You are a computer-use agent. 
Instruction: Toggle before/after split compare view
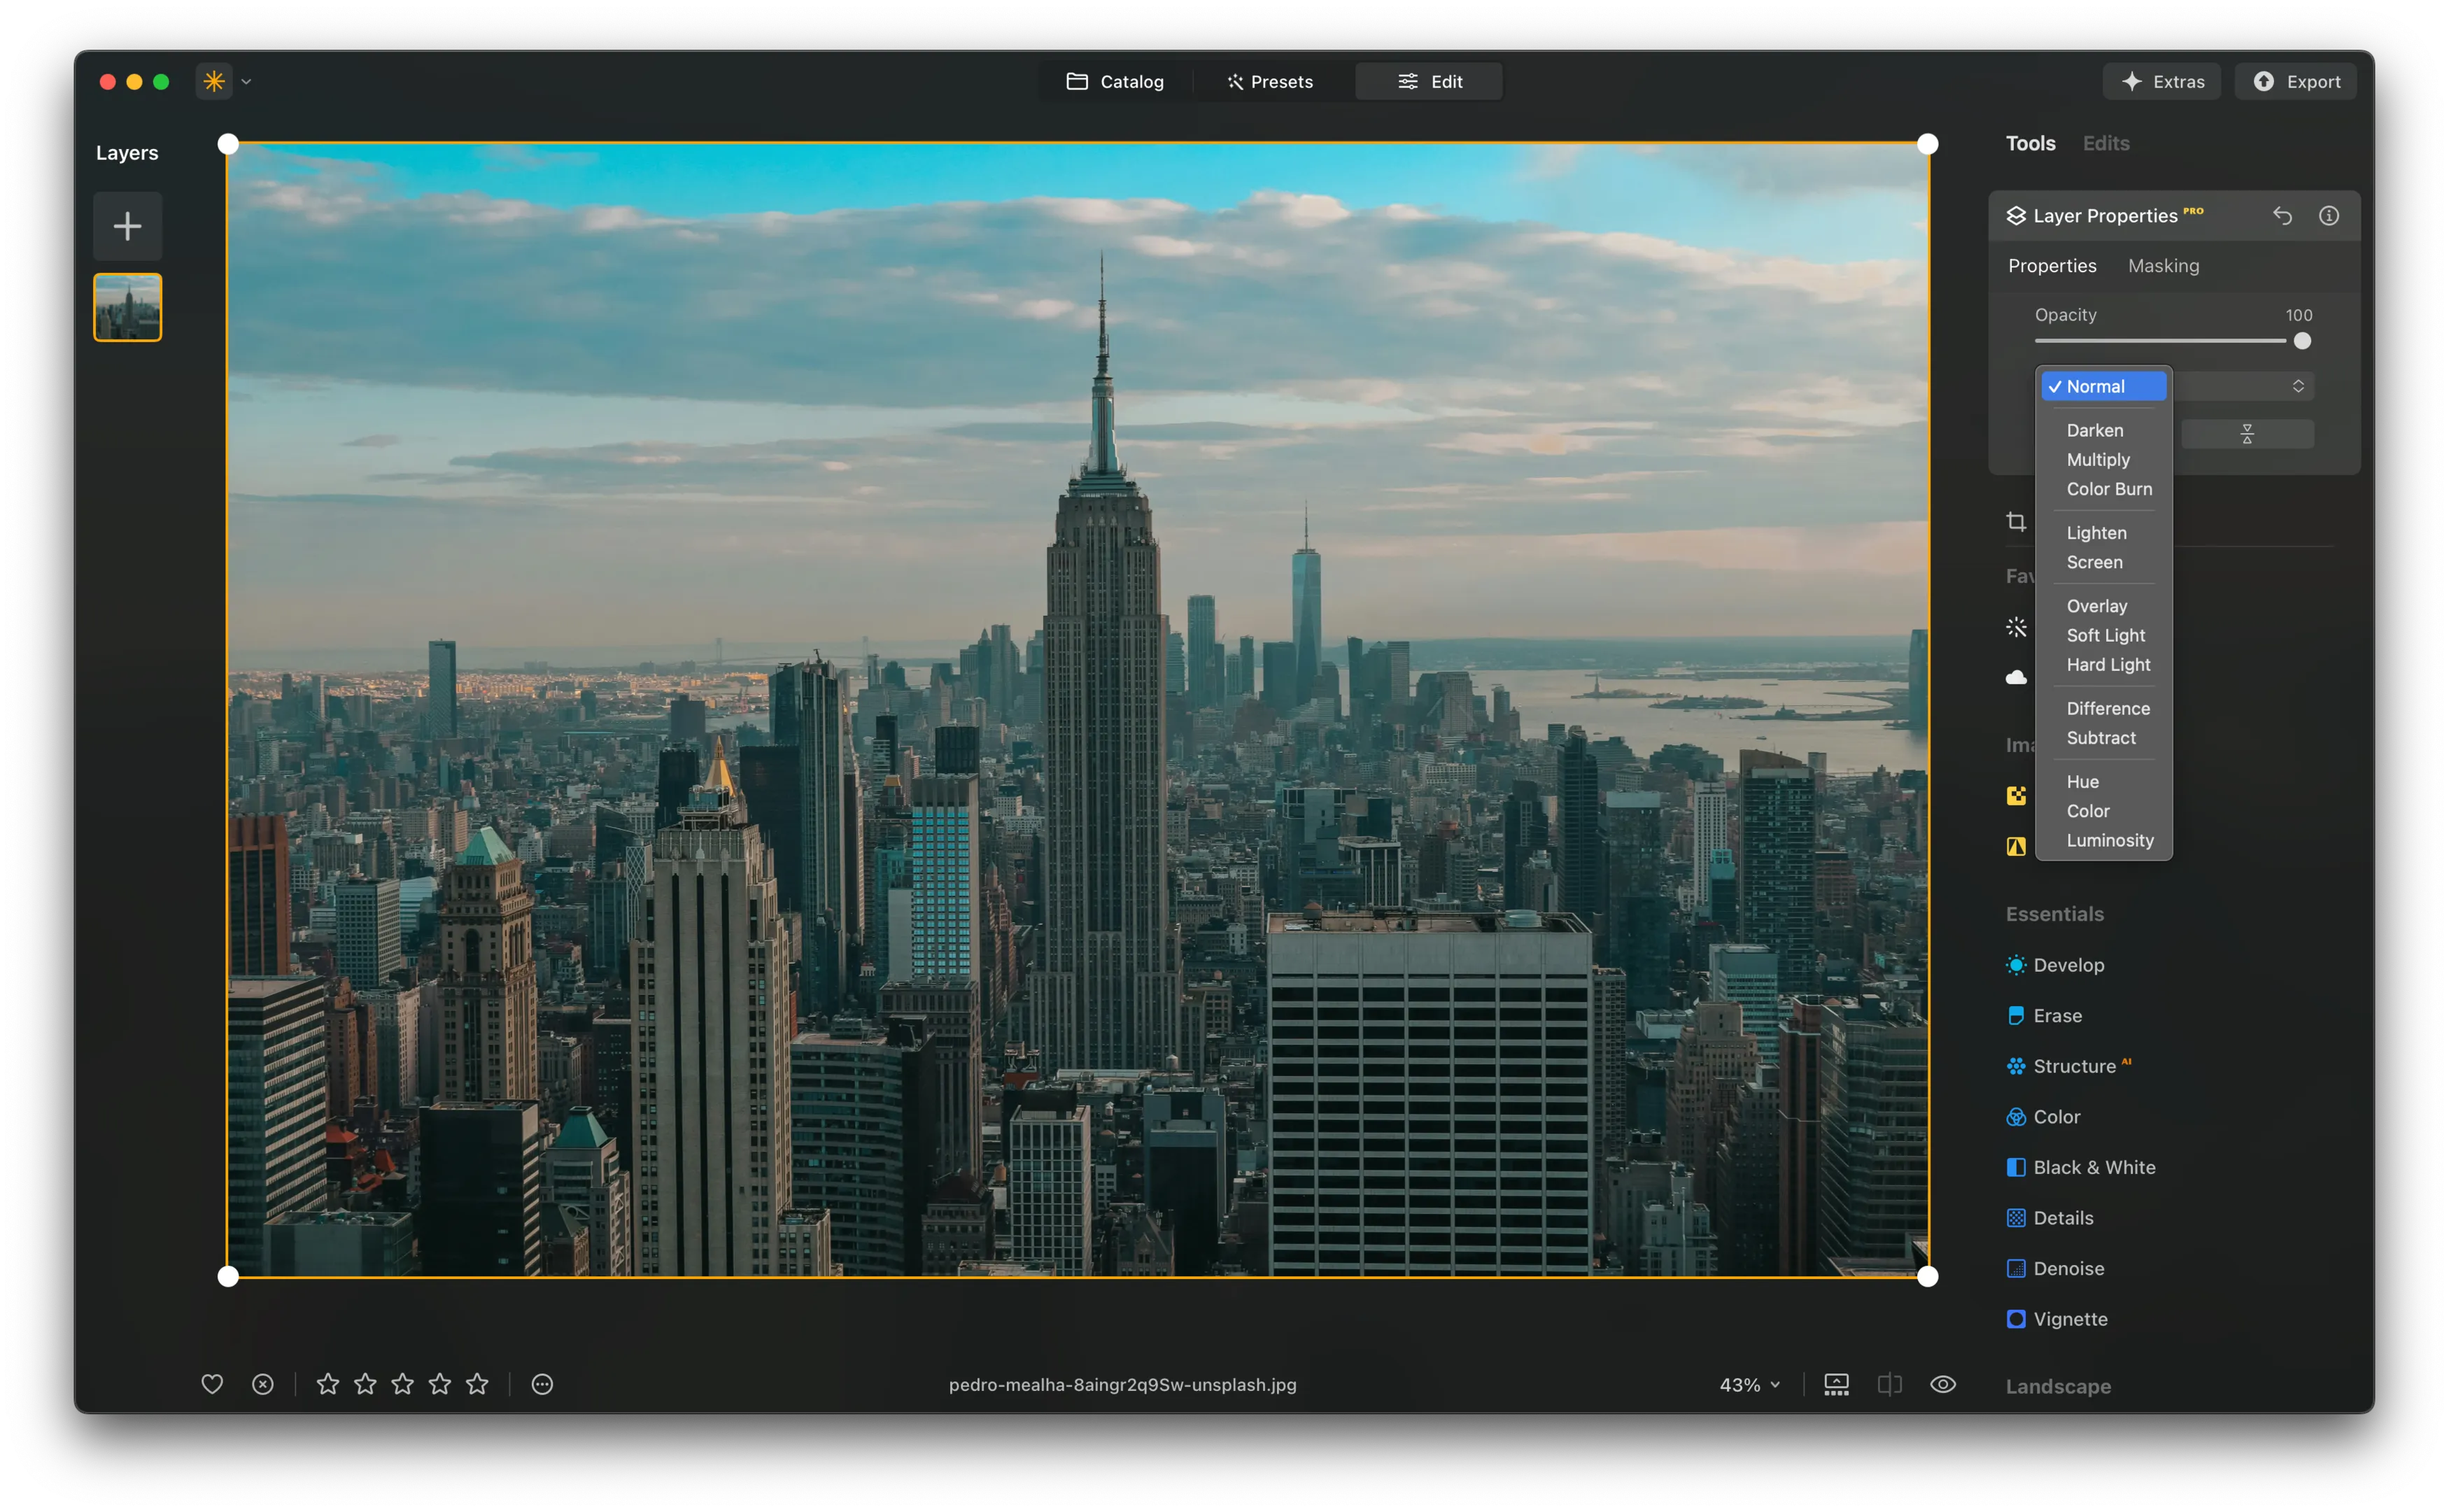(x=1889, y=1384)
